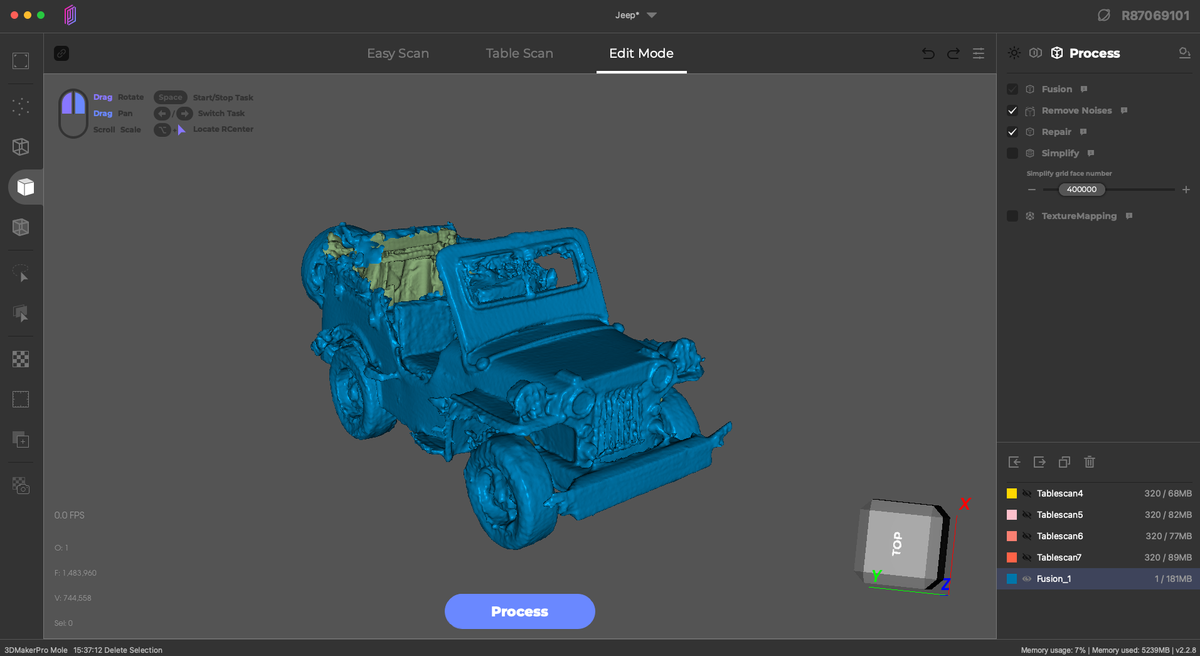Enable the Simplify processing step
Viewport: 1200px width, 656px height.
pyautogui.click(x=1012, y=152)
